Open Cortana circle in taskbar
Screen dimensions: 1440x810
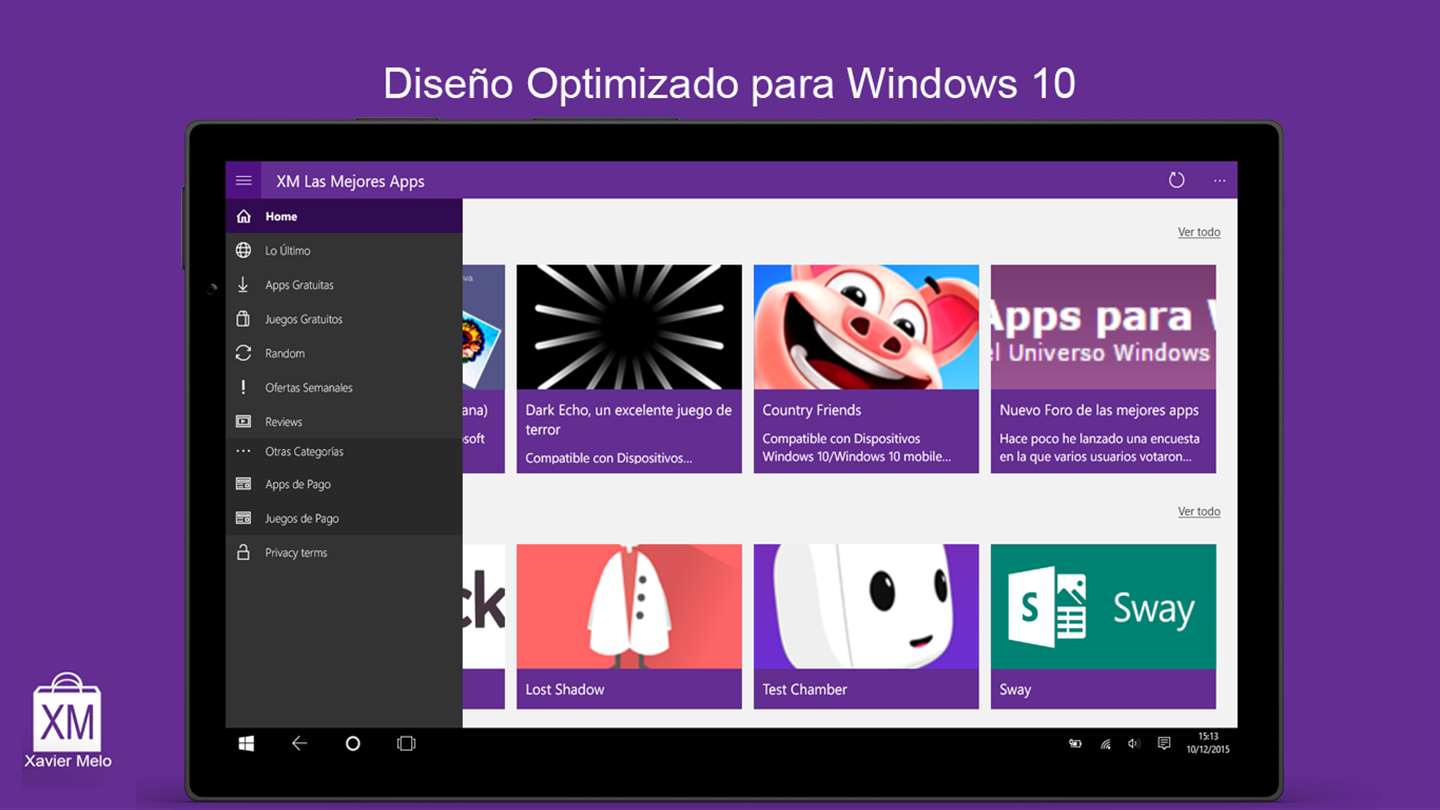coord(352,743)
